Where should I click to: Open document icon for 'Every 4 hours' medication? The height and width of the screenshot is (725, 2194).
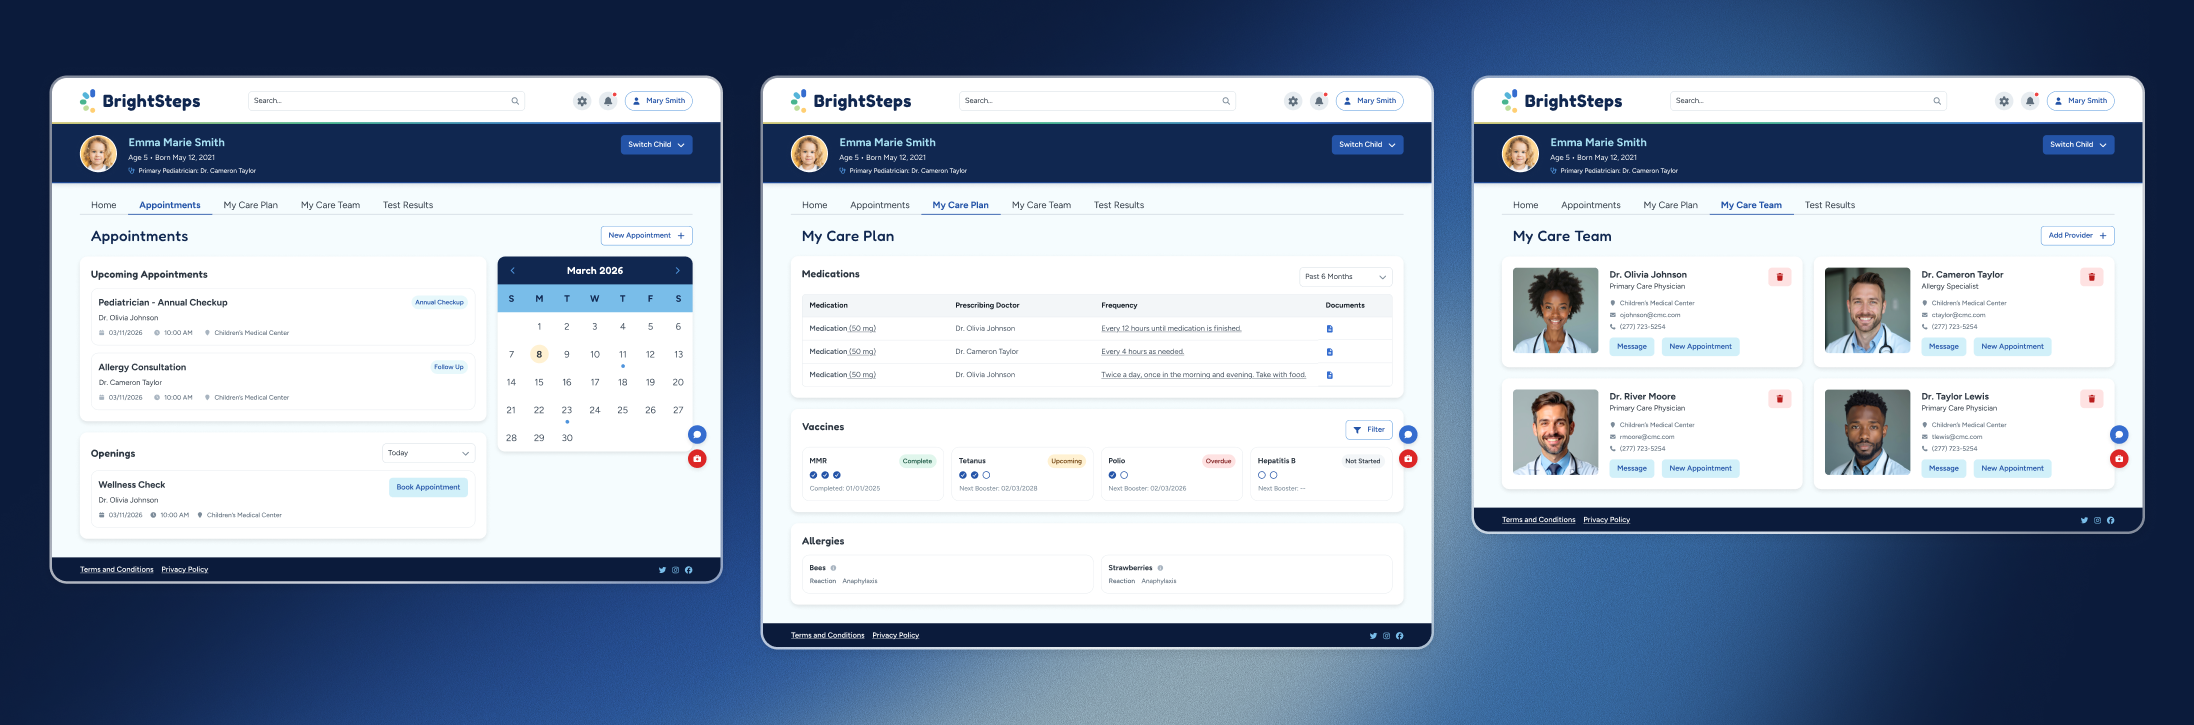1329,352
